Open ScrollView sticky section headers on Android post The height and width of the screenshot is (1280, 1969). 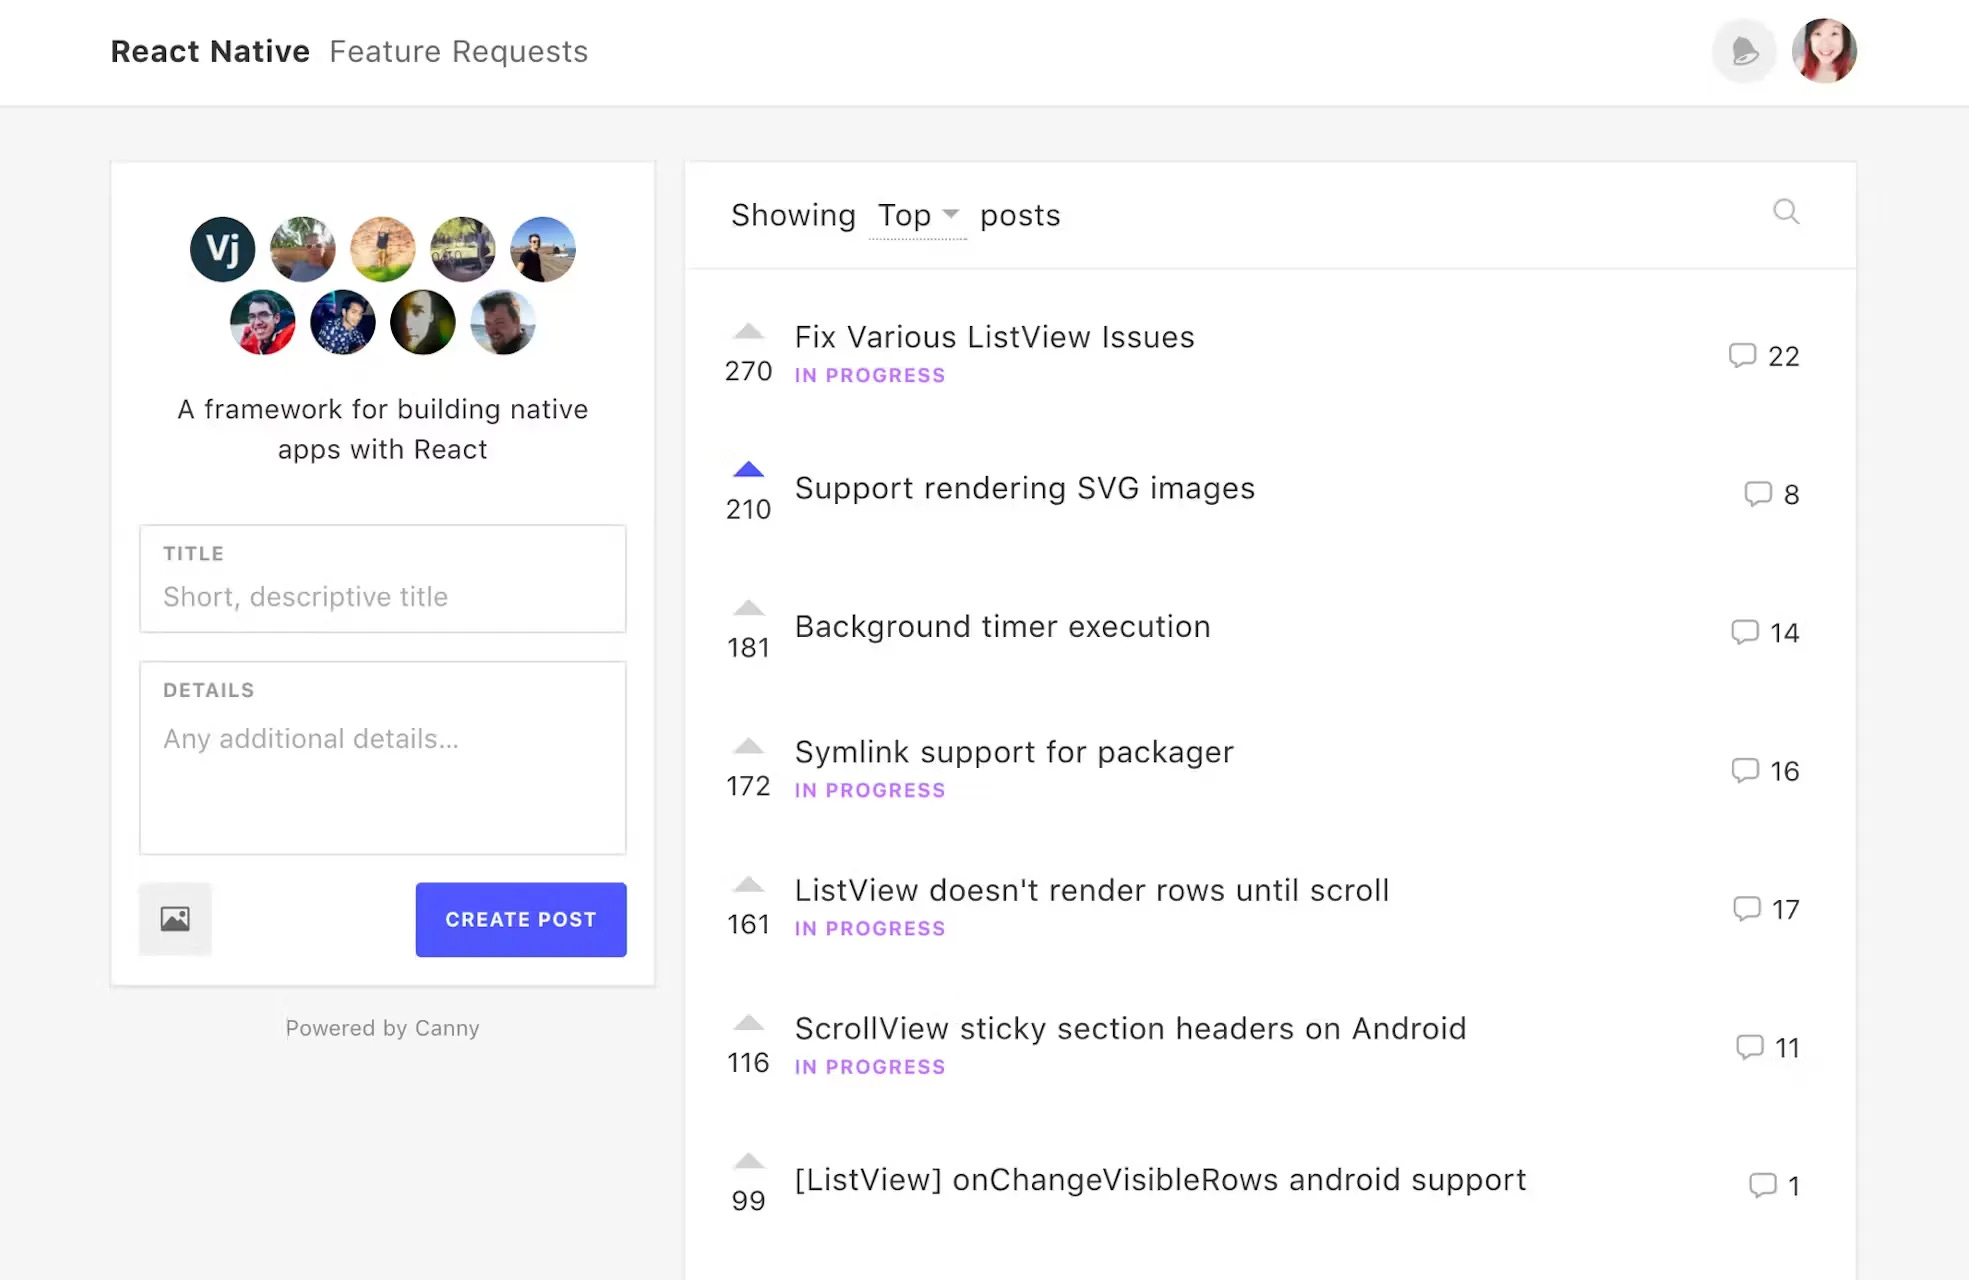click(x=1130, y=1029)
